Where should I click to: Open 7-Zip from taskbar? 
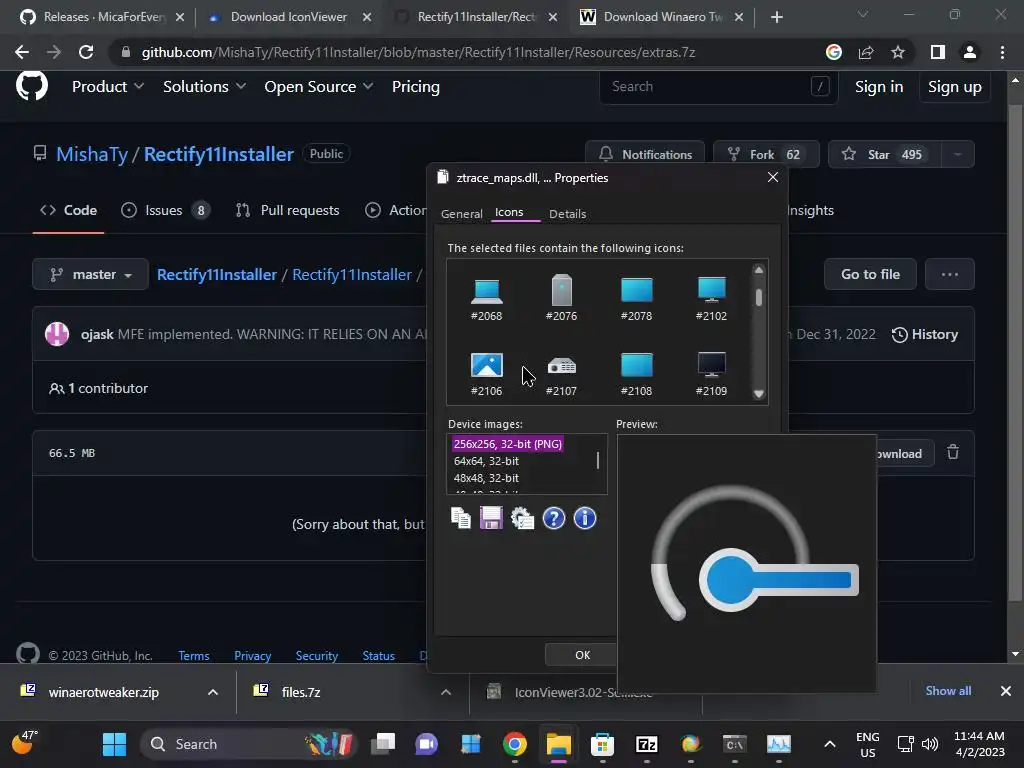(647, 744)
